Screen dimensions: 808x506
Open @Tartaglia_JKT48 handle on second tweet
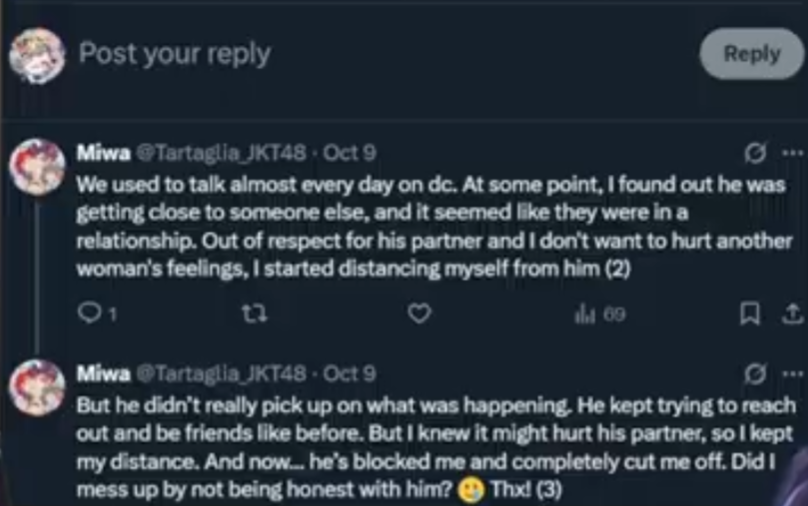pyautogui.click(x=221, y=374)
